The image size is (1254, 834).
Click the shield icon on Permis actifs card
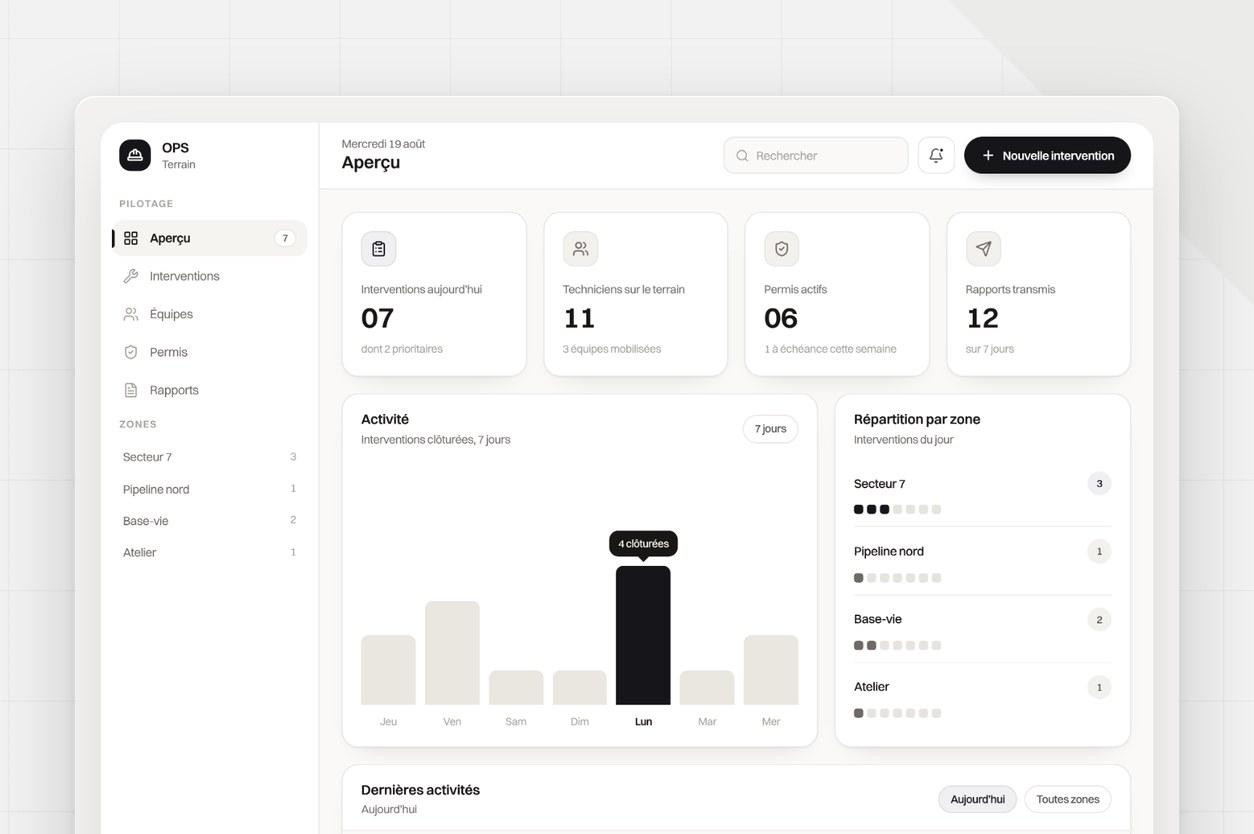tap(782, 249)
